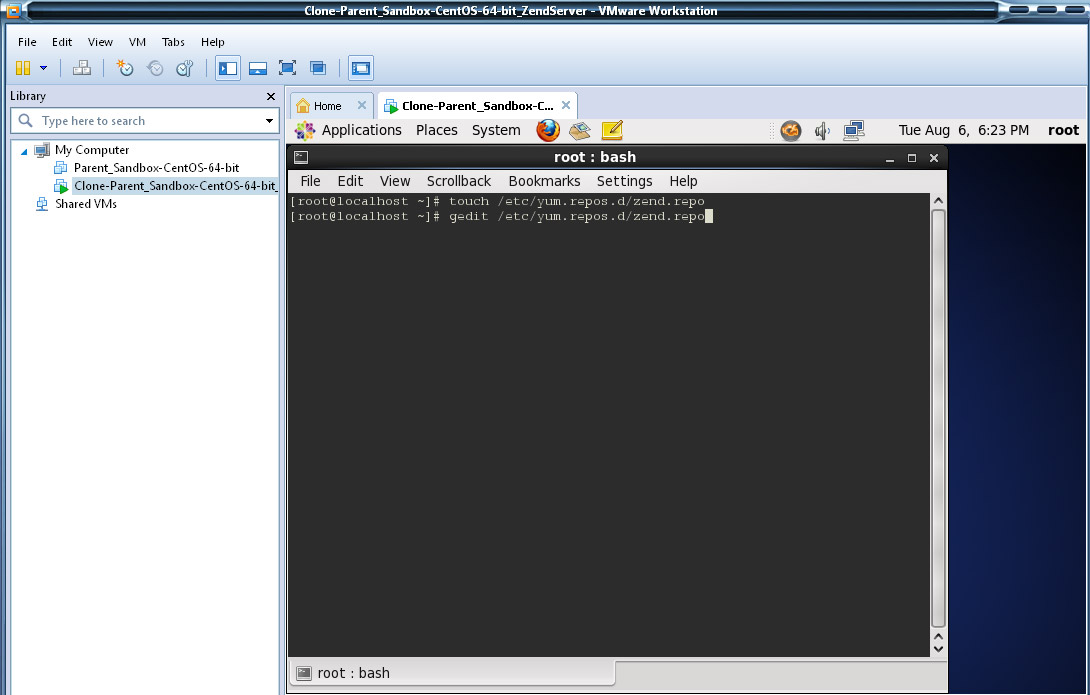Screen dimensions: 1090x695
Task: Open terminal View menu
Action: point(395,181)
